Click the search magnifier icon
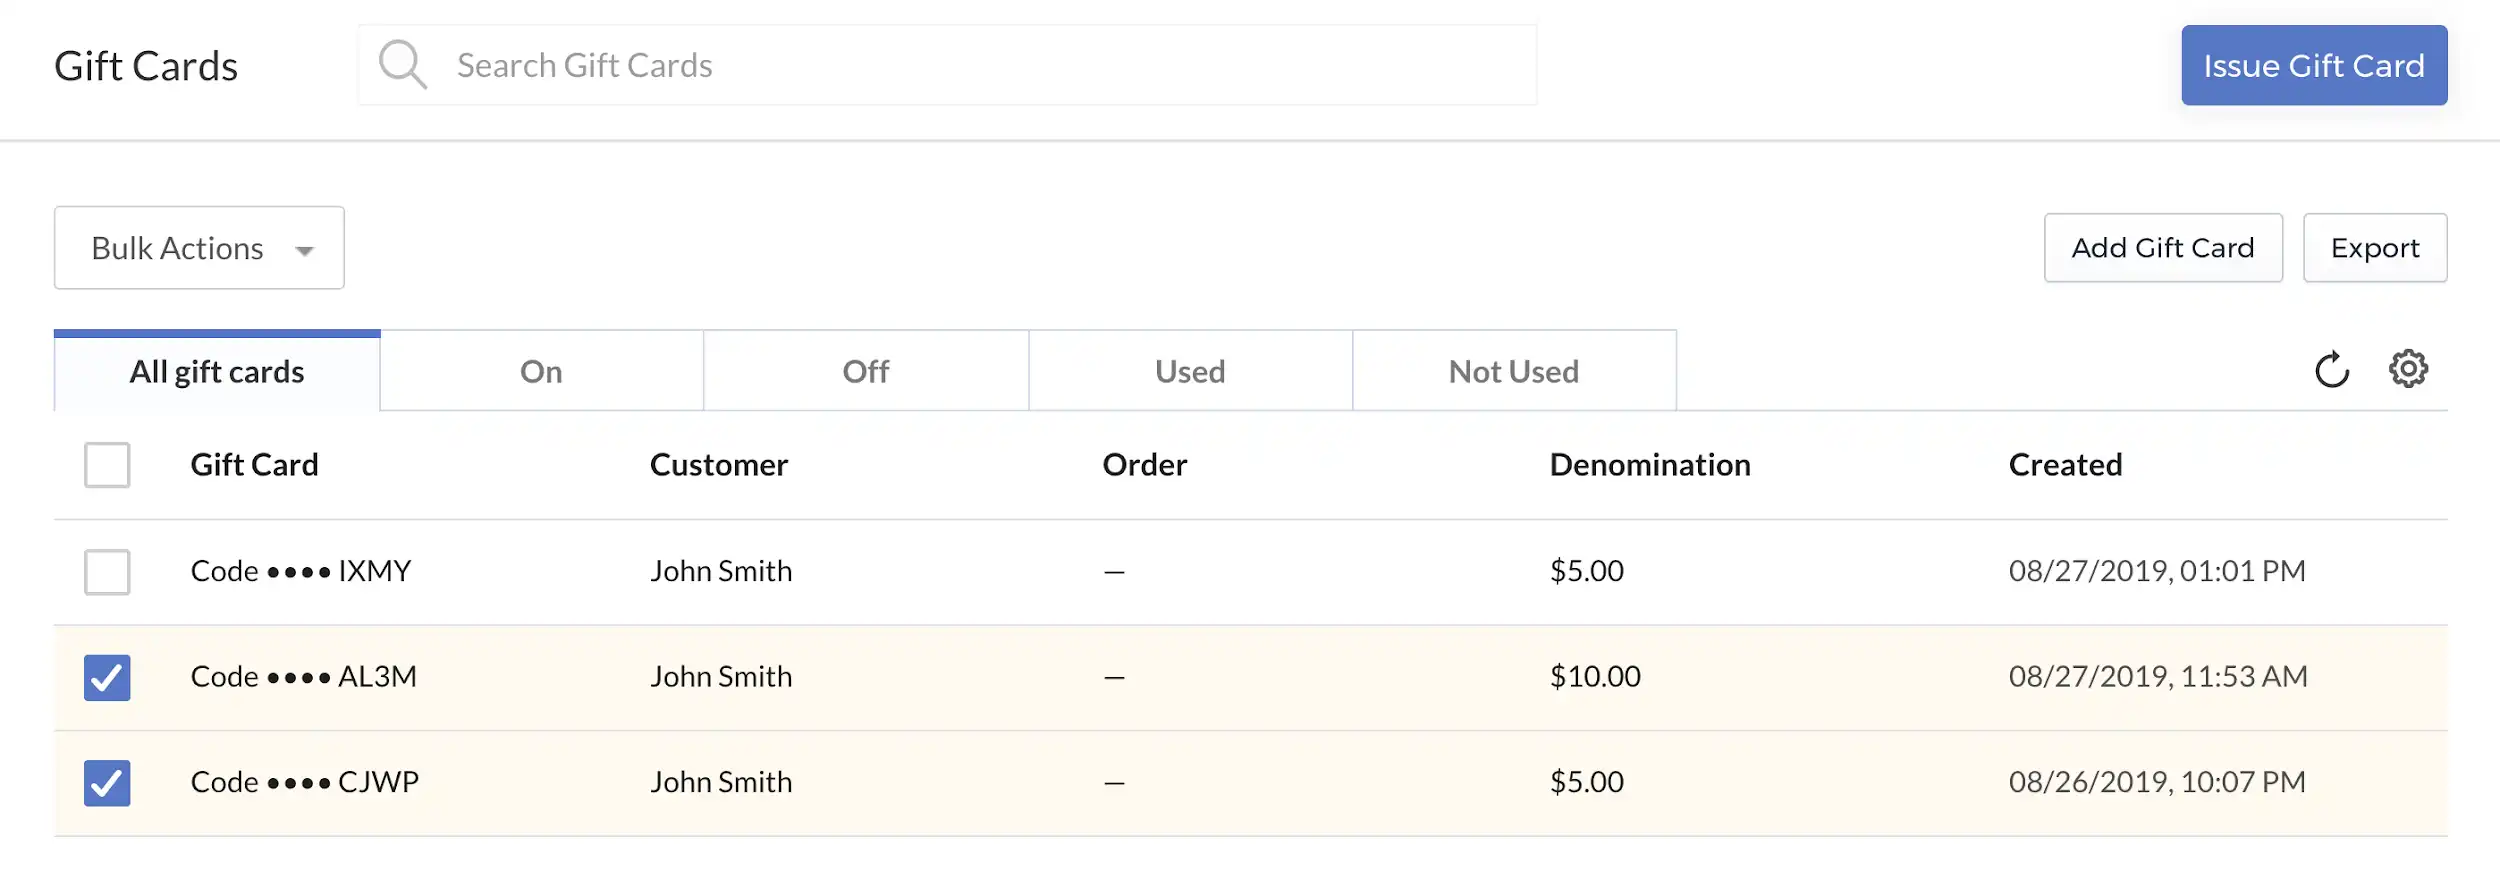Image resolution: width=2500 pixels, height=871 pixels. pos(403,65)
